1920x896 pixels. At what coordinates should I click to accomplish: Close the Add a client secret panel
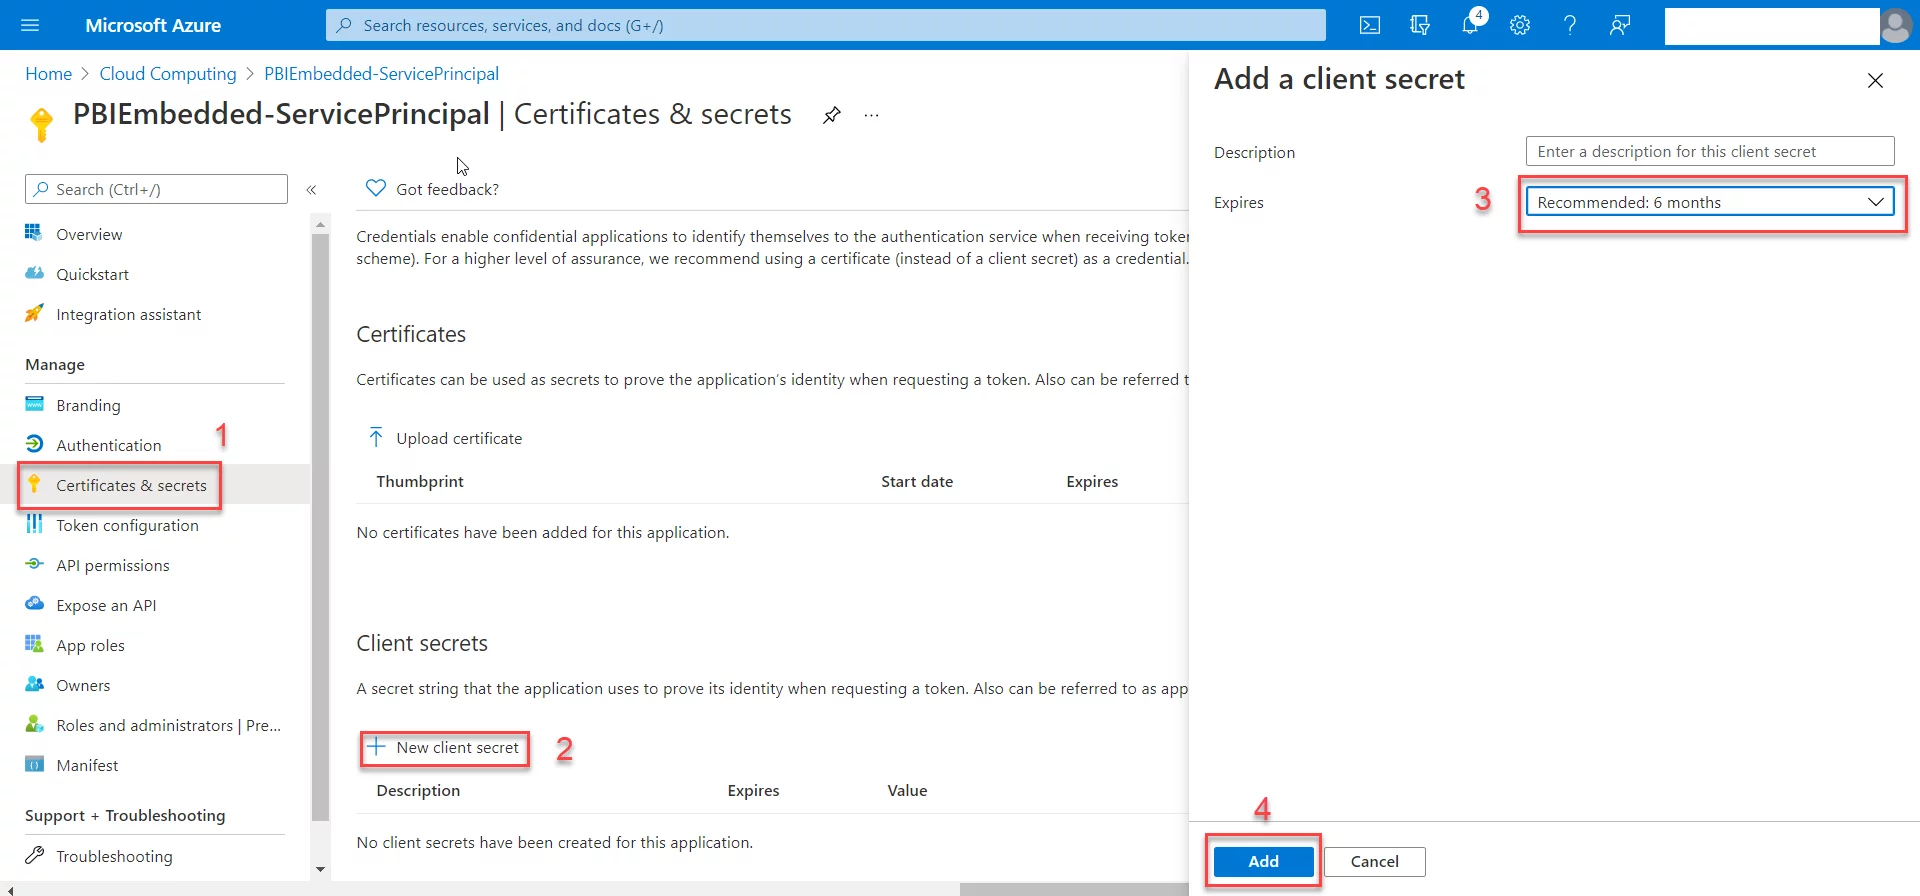tap(1875, 80)
